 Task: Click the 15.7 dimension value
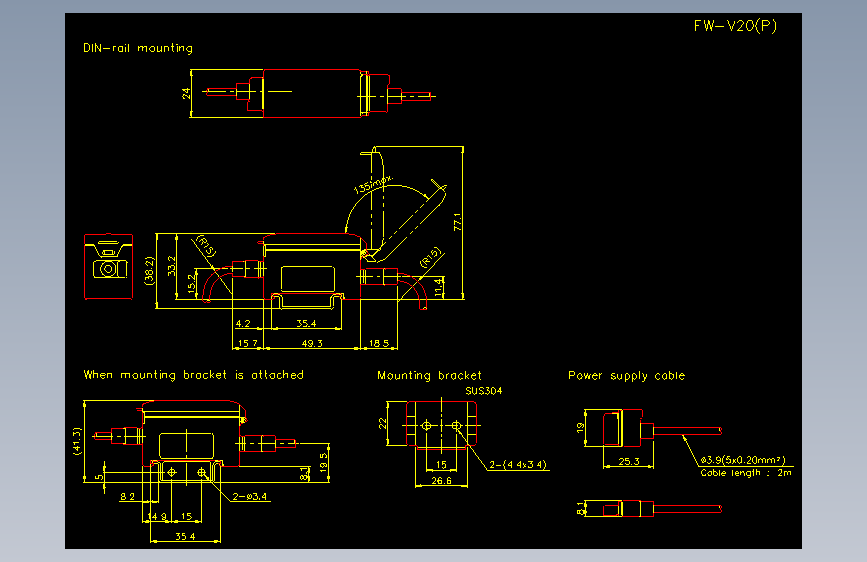pyautogui.click(x=248, y=344)
